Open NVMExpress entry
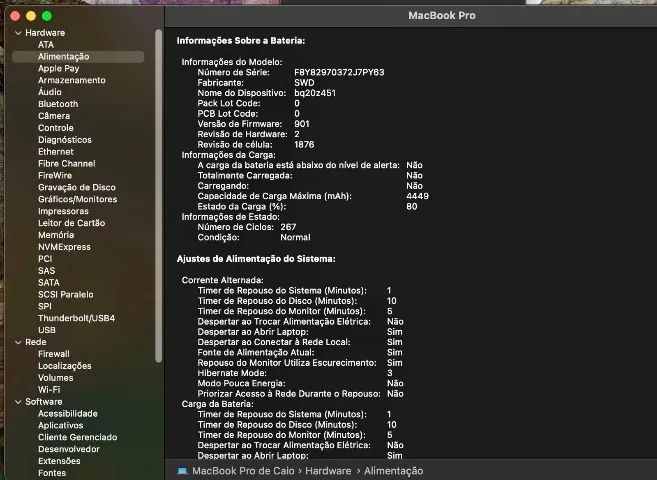 click(64, 247)
